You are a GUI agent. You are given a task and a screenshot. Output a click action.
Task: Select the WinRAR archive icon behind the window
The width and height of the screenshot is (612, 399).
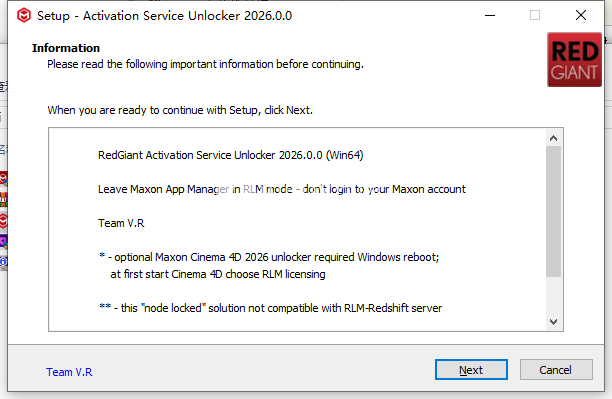click(3, 200)
